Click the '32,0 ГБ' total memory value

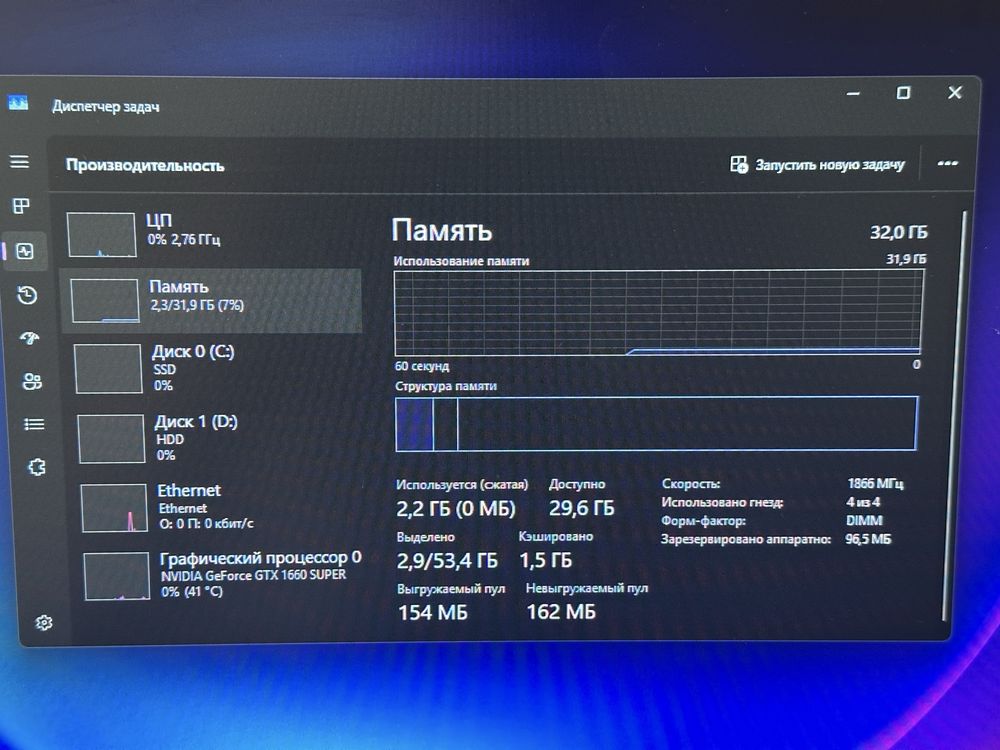[x=899, y=232]
